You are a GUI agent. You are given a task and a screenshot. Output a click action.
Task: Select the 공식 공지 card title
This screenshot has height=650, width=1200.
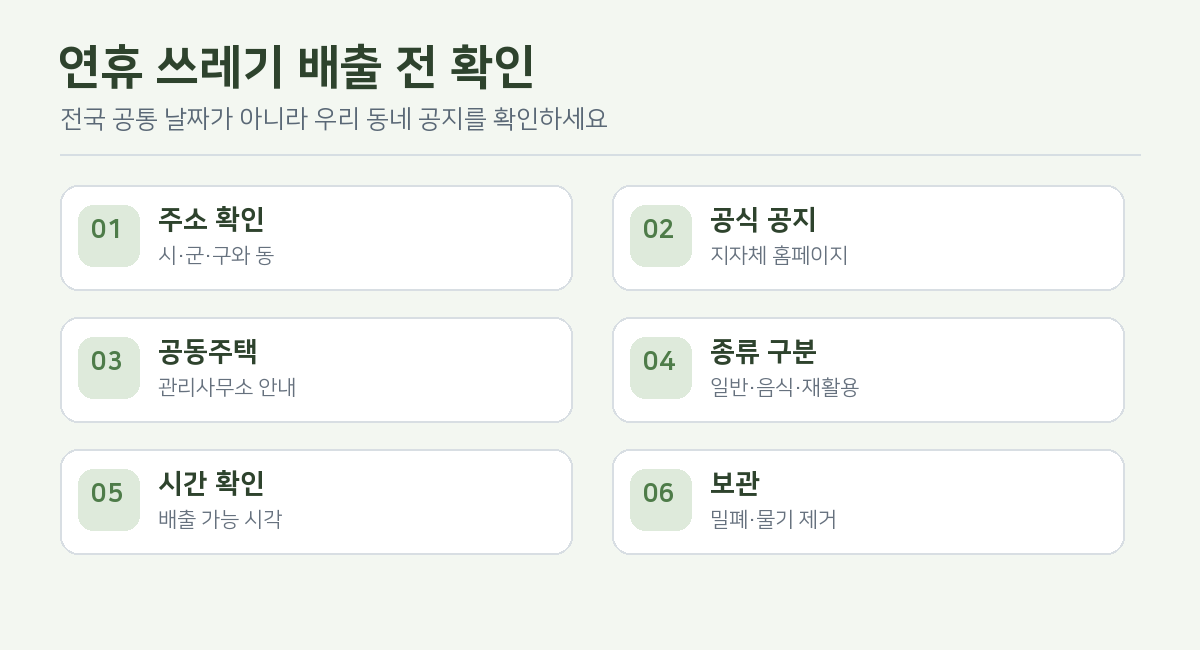pyautogui.click(x=763, y=220)
